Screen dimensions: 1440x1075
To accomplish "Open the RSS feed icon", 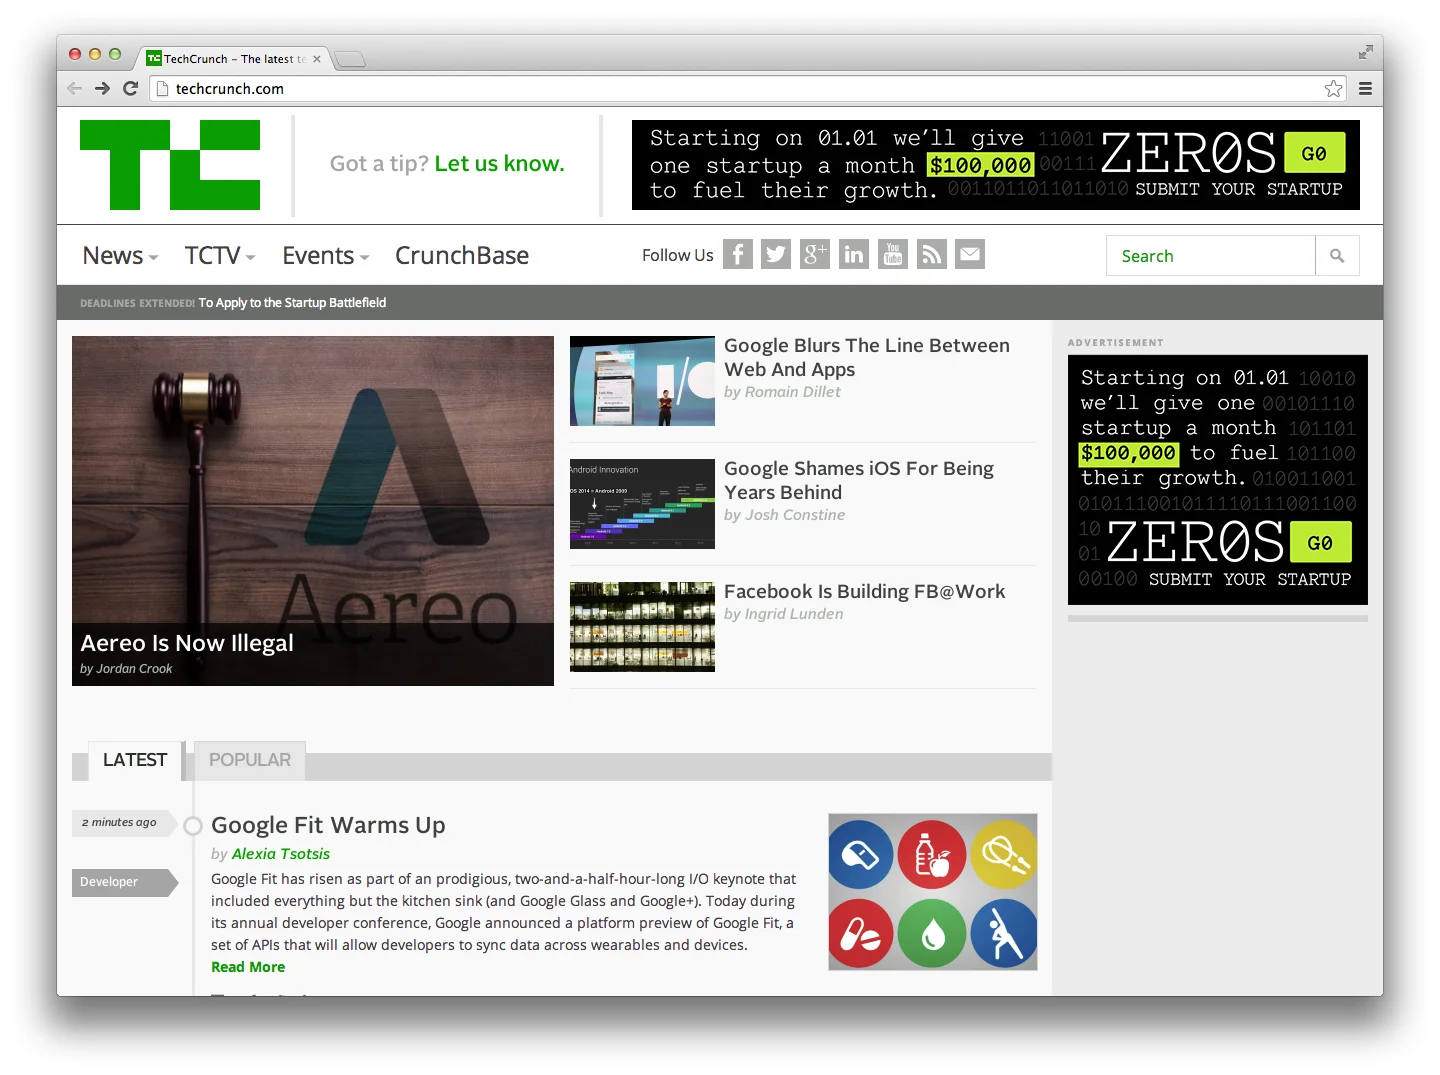I will (x=932, y=254).
